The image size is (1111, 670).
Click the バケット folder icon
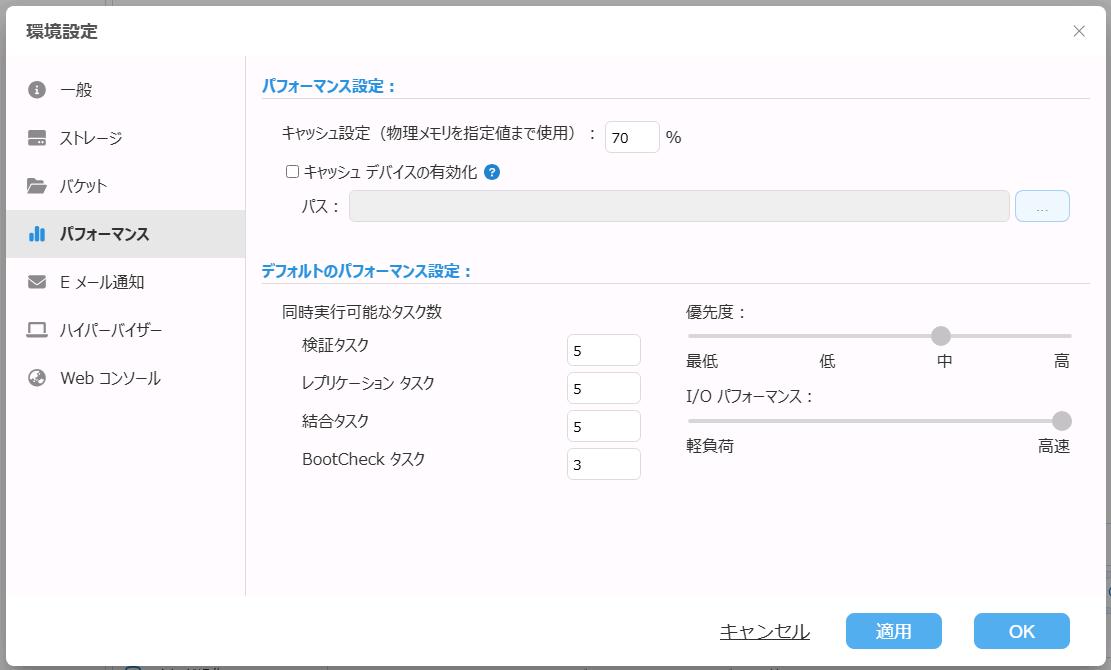[x=37, y=186]
